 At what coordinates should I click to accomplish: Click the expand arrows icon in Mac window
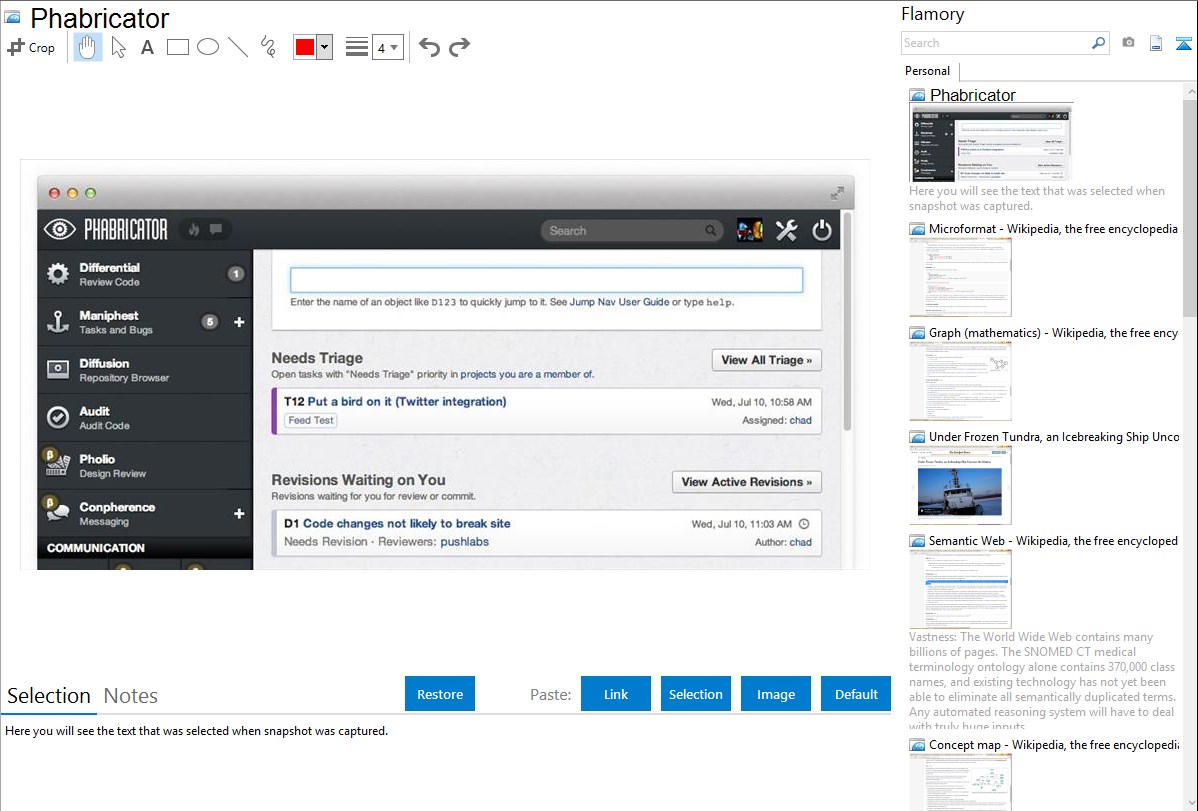[837, 193]
